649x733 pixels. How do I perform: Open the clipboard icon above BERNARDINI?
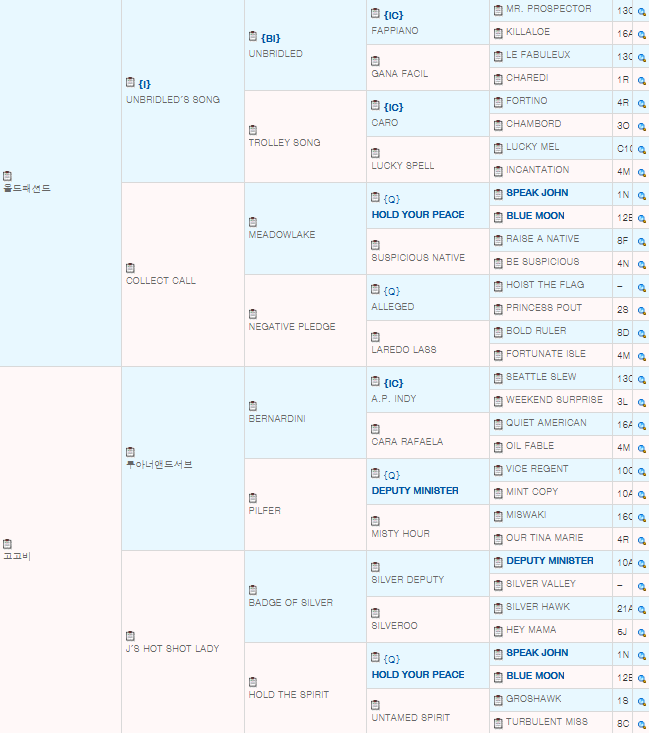(x=253, y=405)
